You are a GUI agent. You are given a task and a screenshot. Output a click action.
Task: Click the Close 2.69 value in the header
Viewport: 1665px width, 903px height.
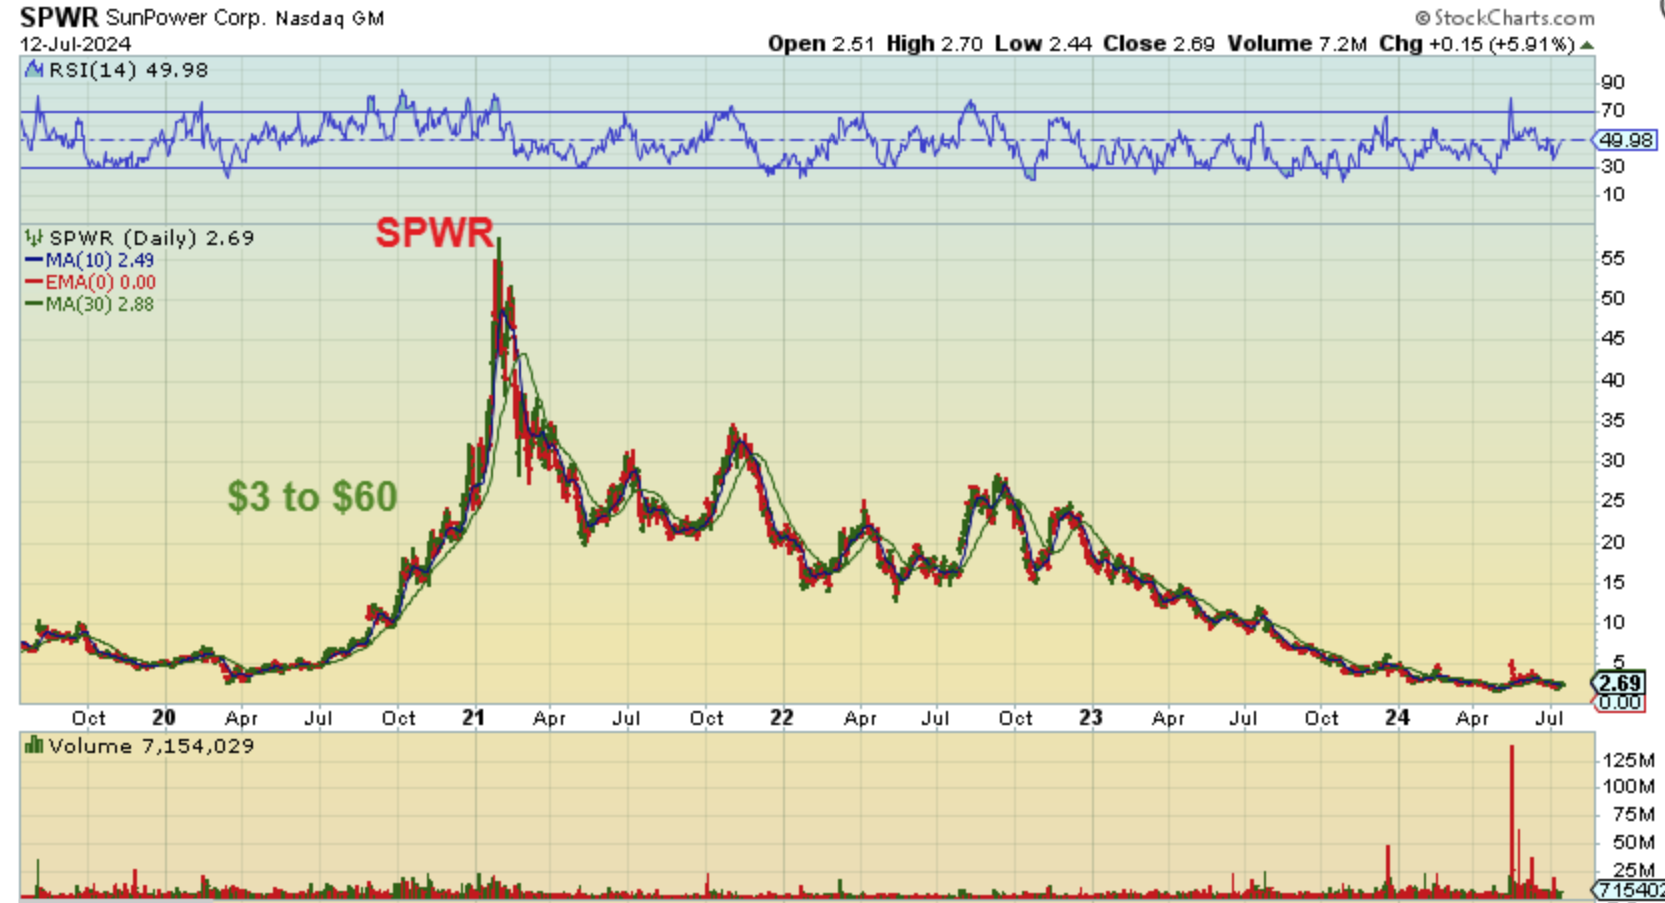1159,44
